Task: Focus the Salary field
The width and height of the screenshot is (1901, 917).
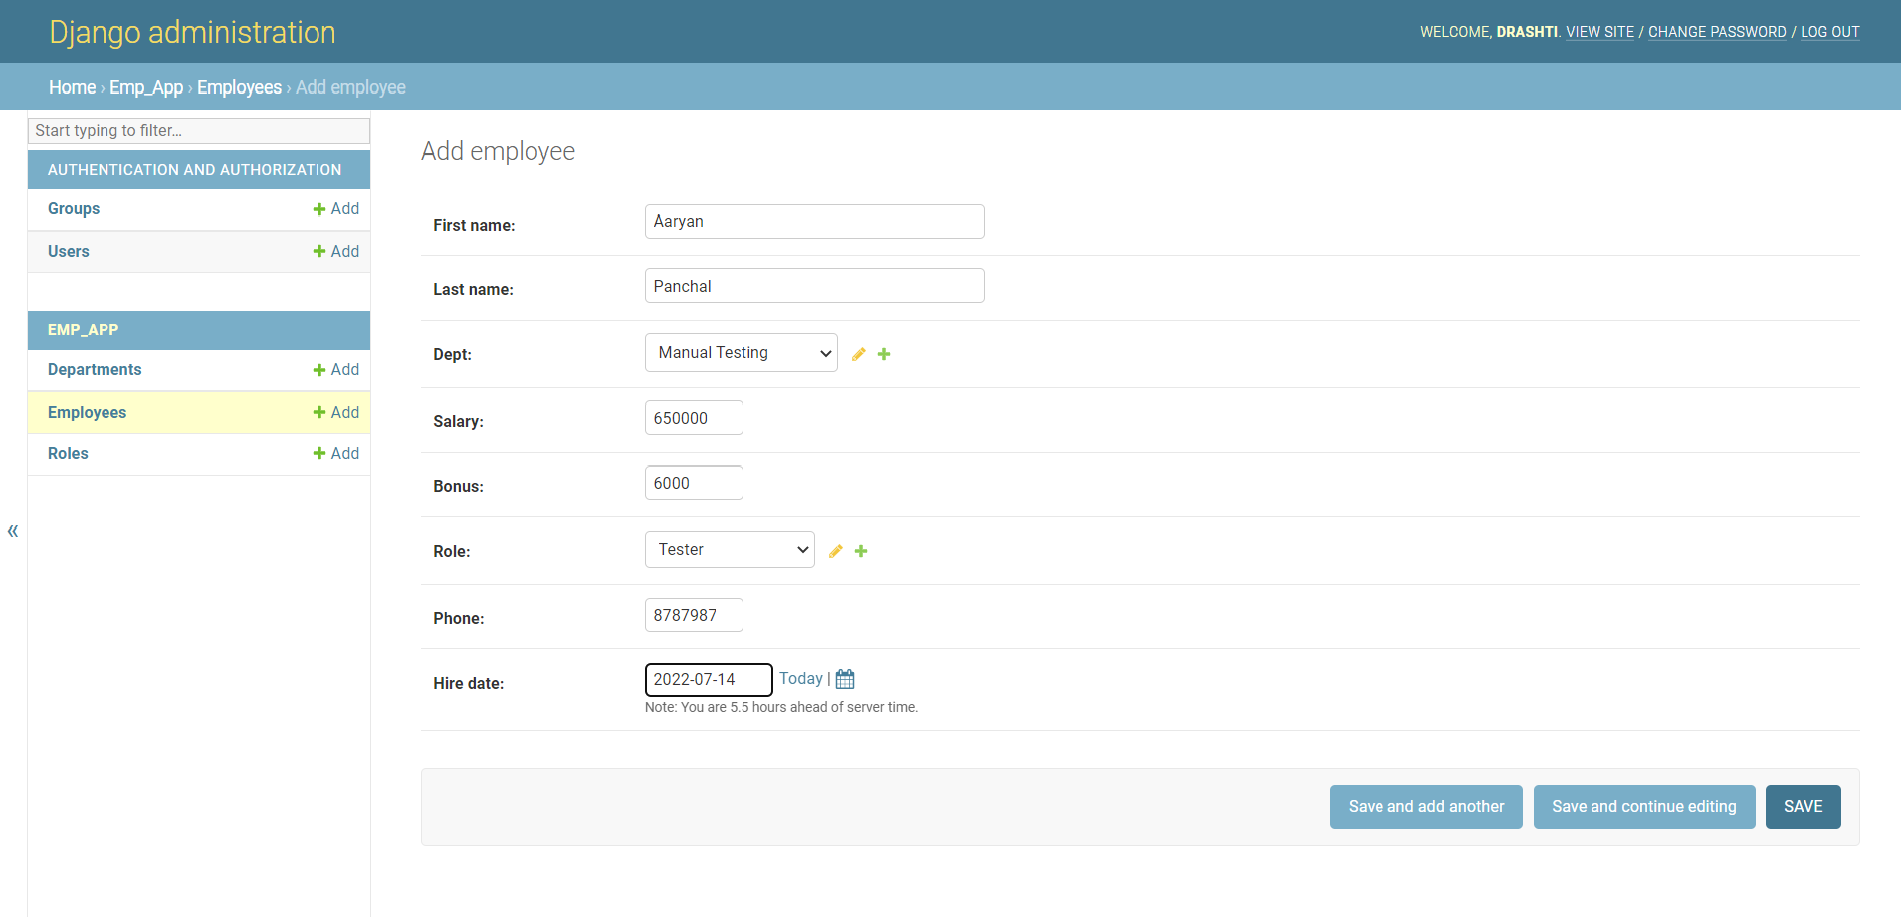Action: [x=694, y=418]
